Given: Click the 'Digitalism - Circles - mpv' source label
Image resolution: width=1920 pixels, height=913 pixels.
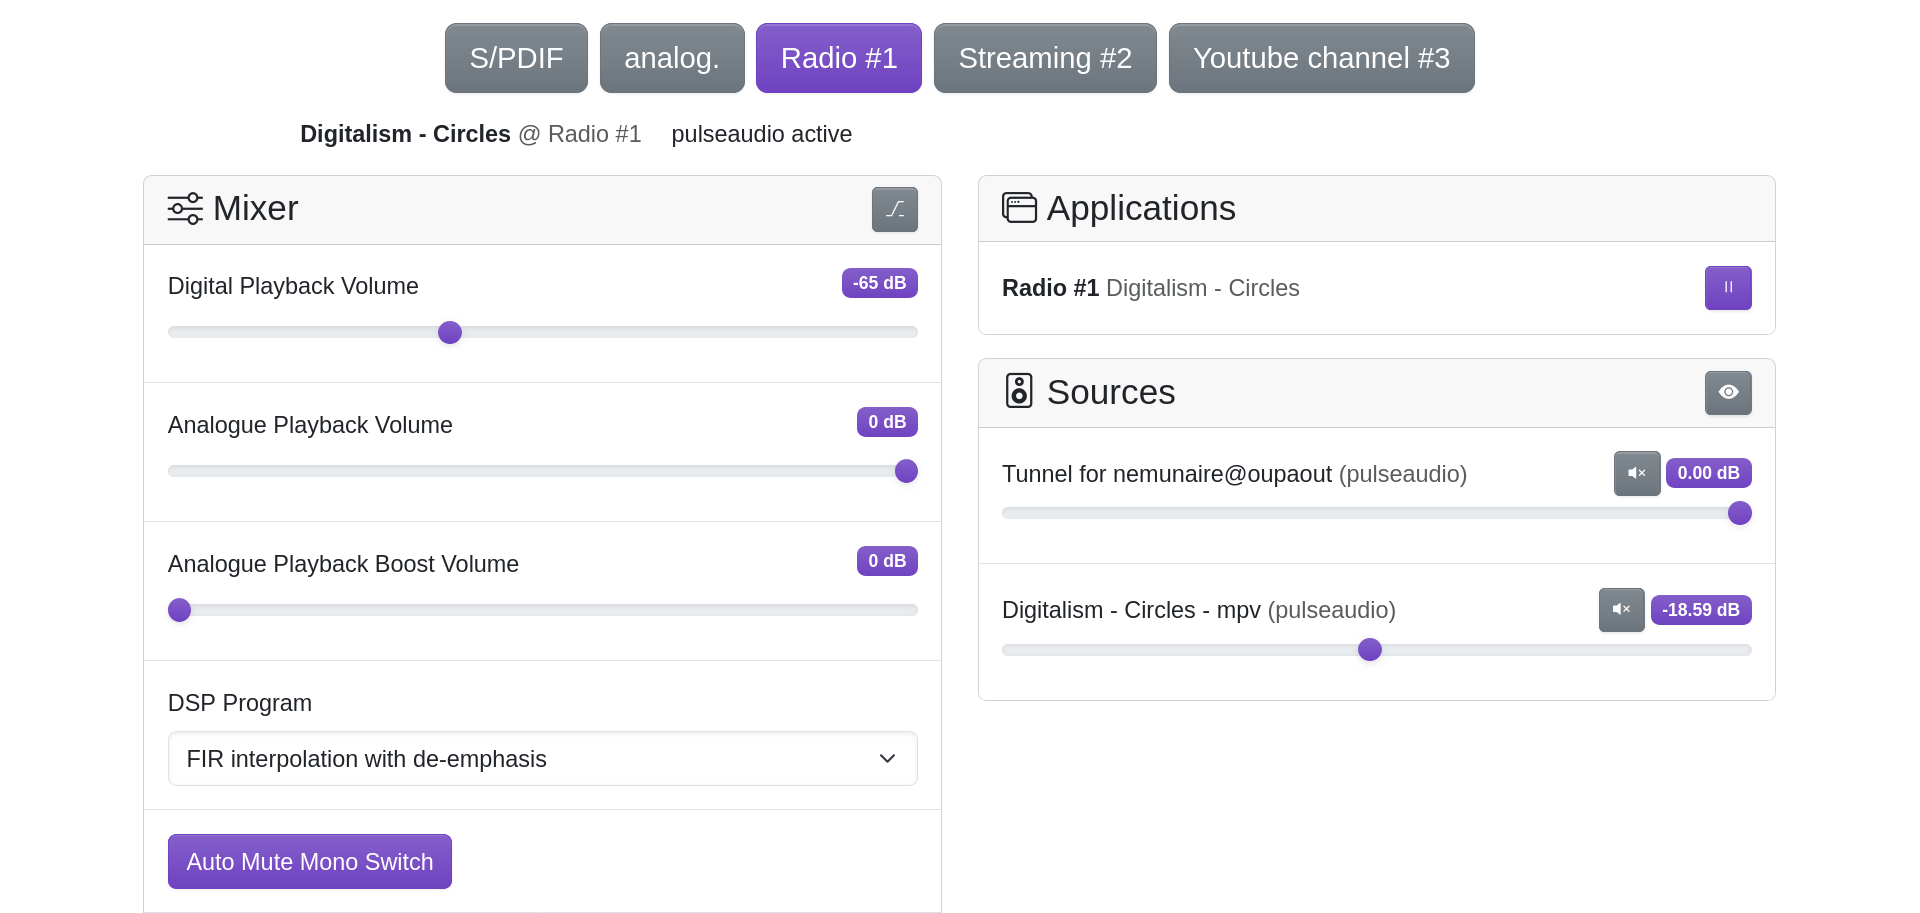Looking at the screenshot, I should pyautogui.click(x=1131, y=610).
